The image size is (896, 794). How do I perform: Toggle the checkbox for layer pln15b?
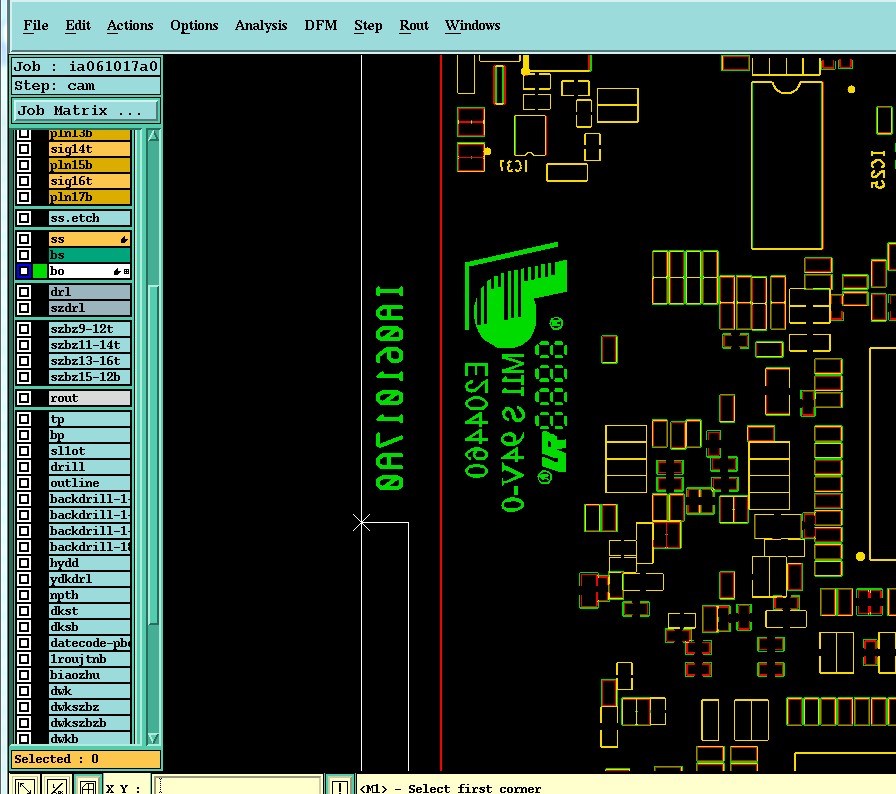pyautogui.click(x=24, y=165)
